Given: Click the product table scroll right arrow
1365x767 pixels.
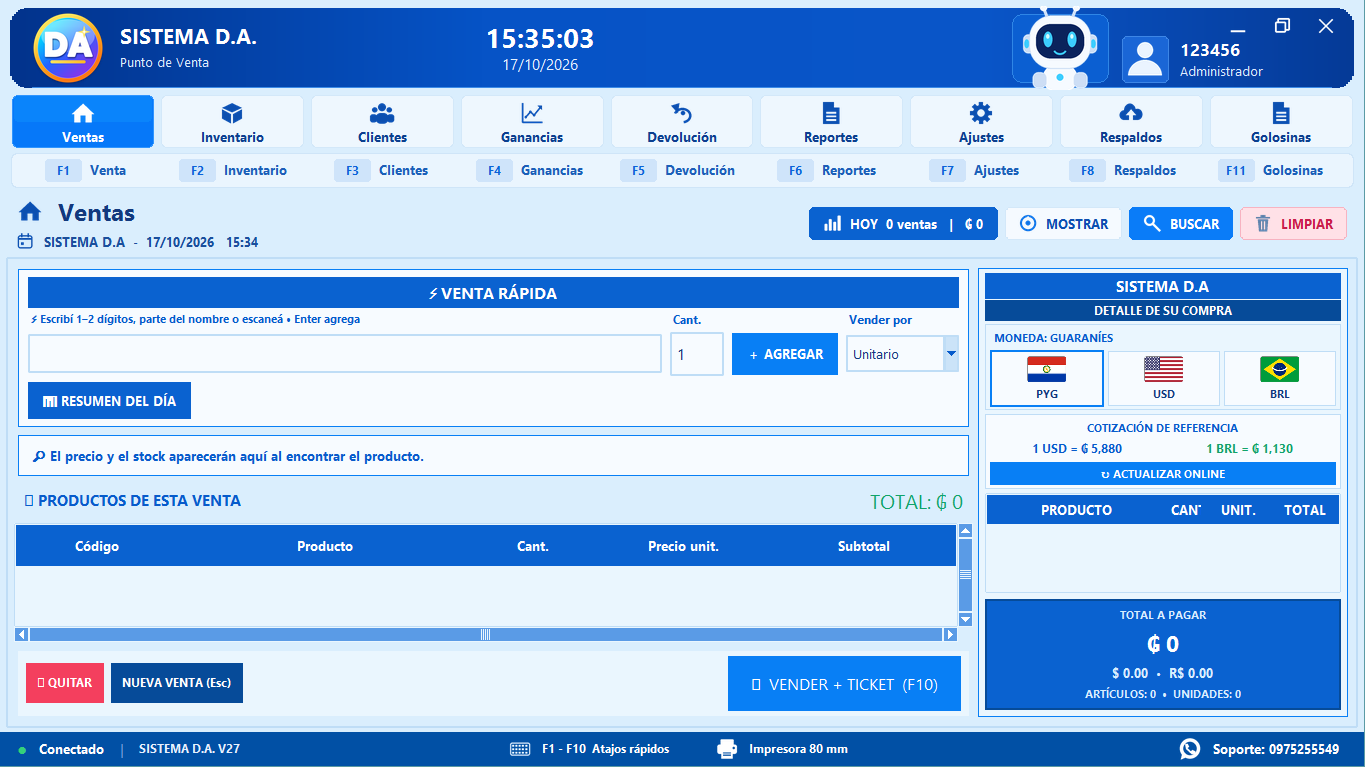Looking at the screenshot, I should pyautogui.click(x=950, y=634).
